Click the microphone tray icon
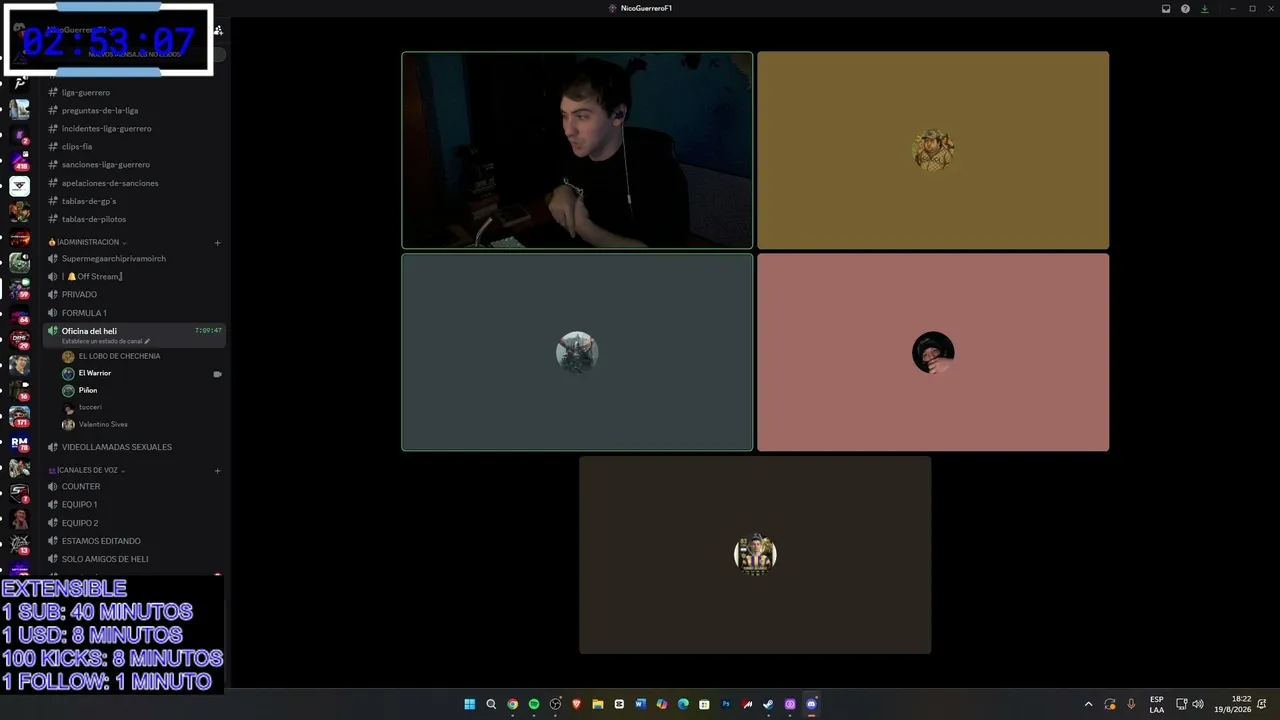The width and height of the screenshot is (1280, 720). pos(1131,704)
